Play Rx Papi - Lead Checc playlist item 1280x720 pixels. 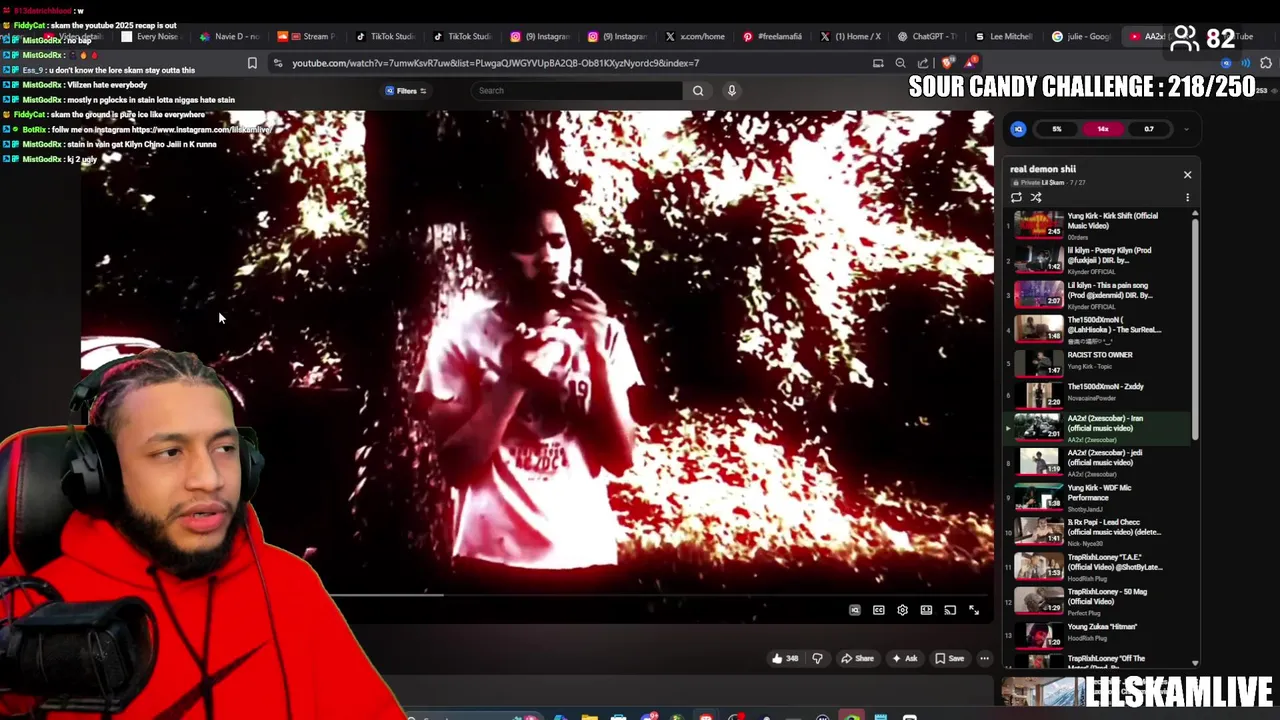tap(1098, 531)
